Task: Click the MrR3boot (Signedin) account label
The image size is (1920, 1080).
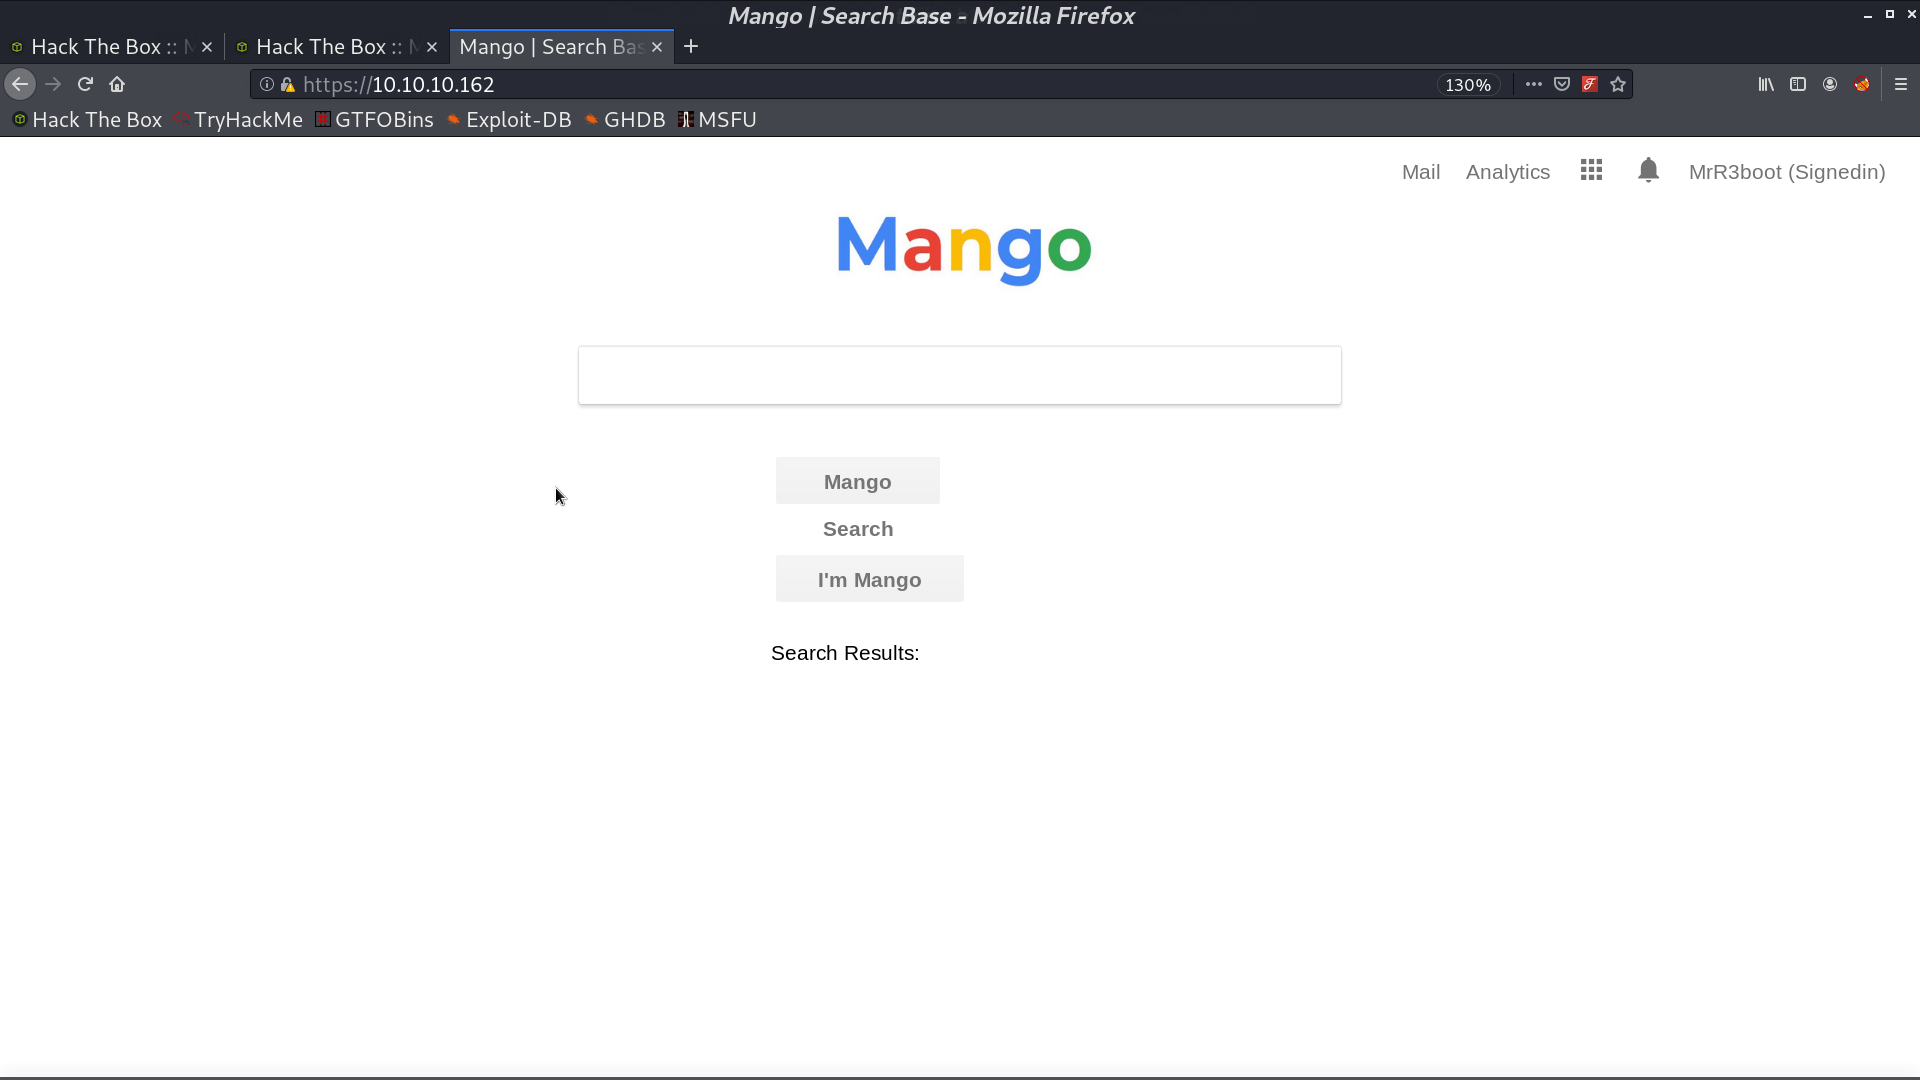Action: 1787,172
